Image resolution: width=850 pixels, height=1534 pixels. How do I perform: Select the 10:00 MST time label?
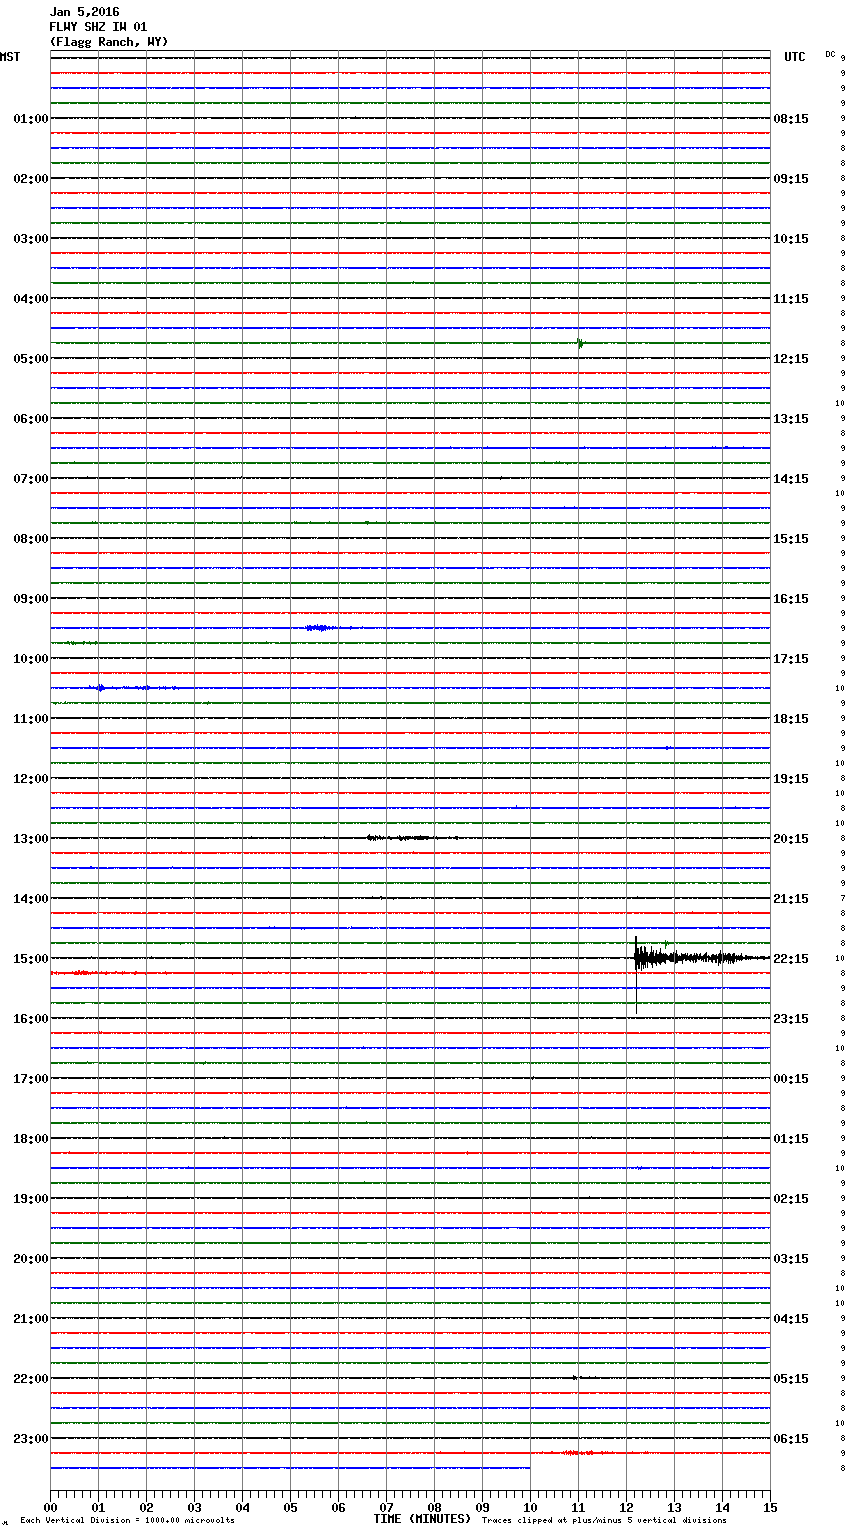tap(31, 659)
